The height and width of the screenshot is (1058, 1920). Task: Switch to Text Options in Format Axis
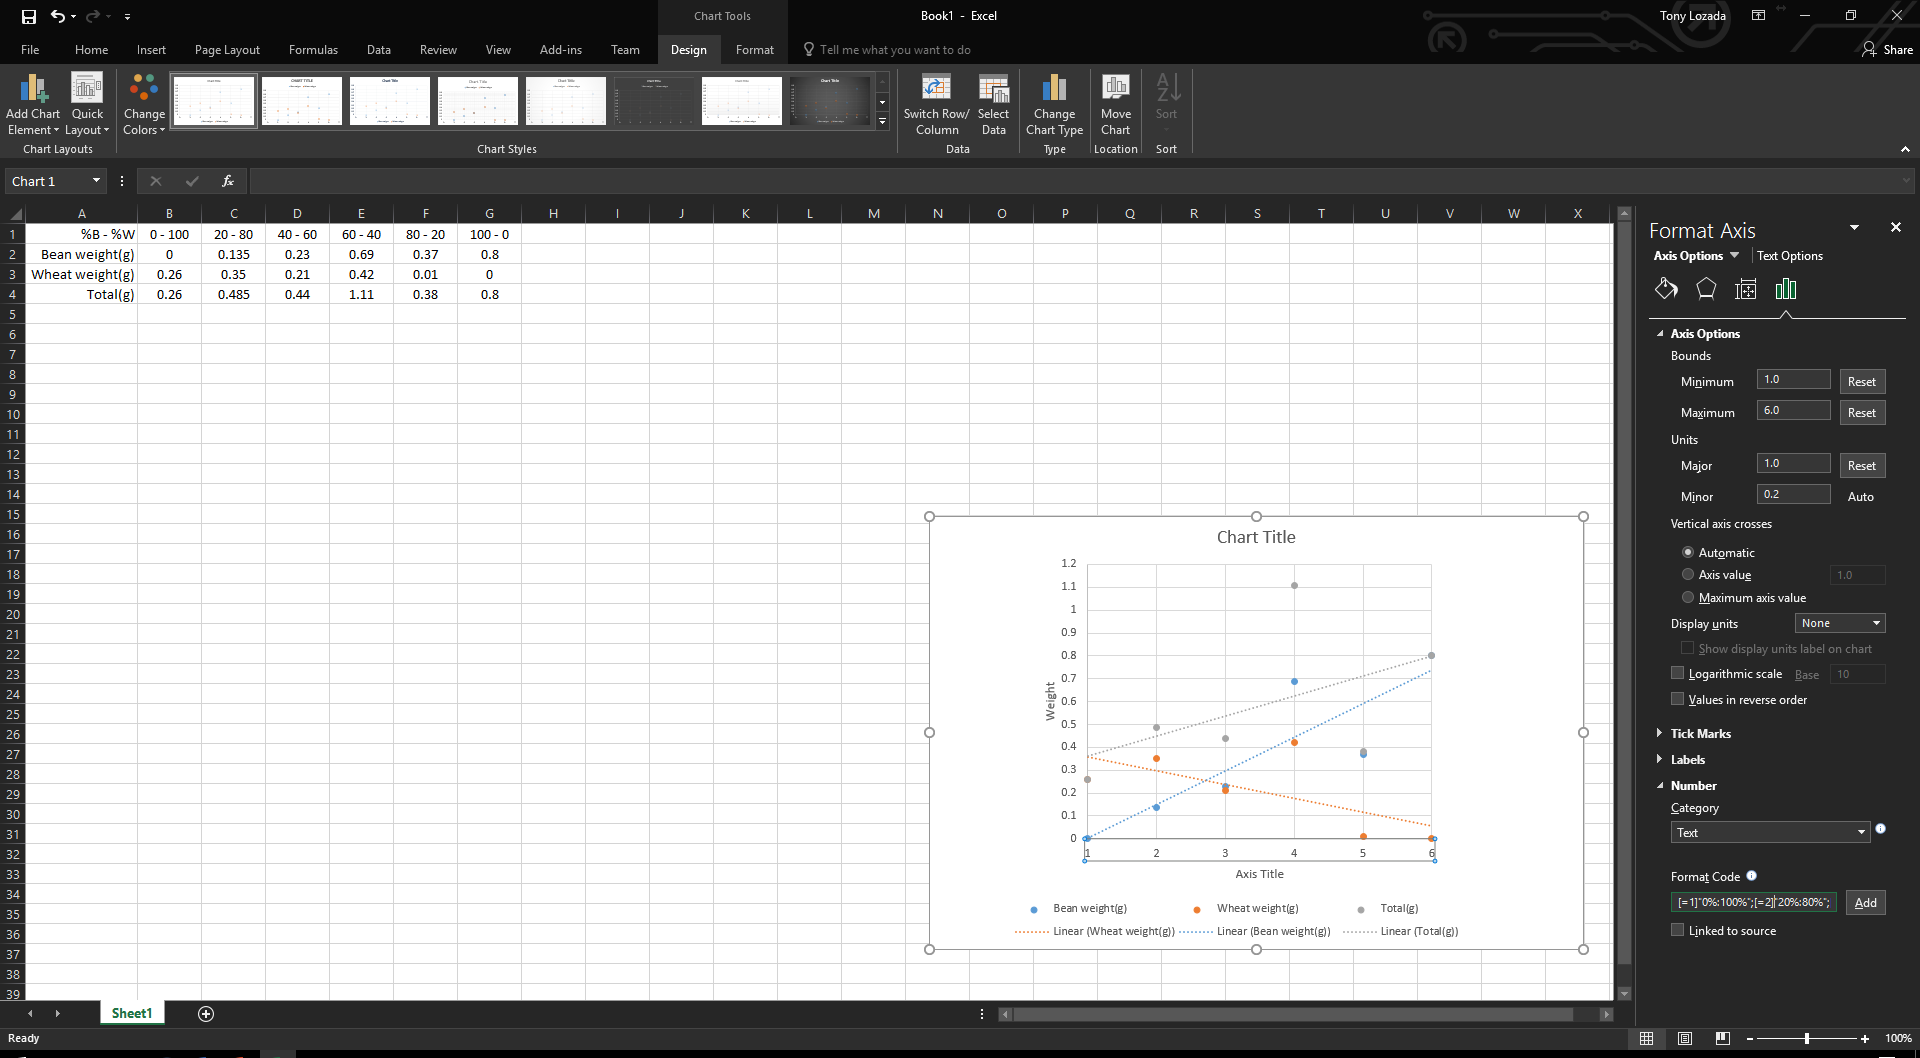(1789, 255)
